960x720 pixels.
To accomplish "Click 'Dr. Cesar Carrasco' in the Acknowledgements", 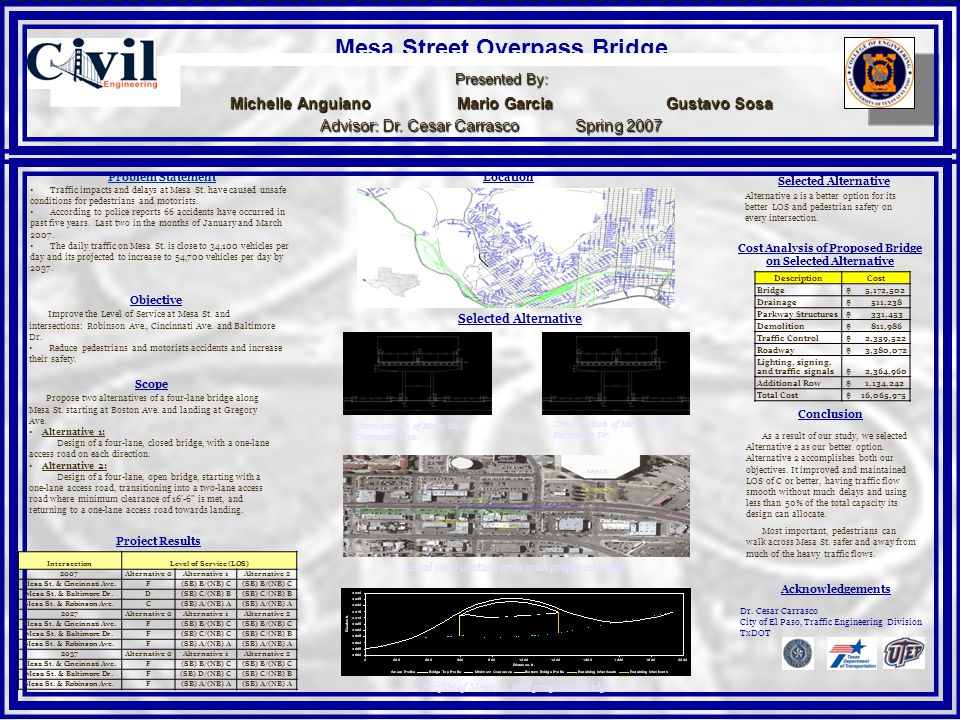I will pyautogui.click(x=778, y=611).
